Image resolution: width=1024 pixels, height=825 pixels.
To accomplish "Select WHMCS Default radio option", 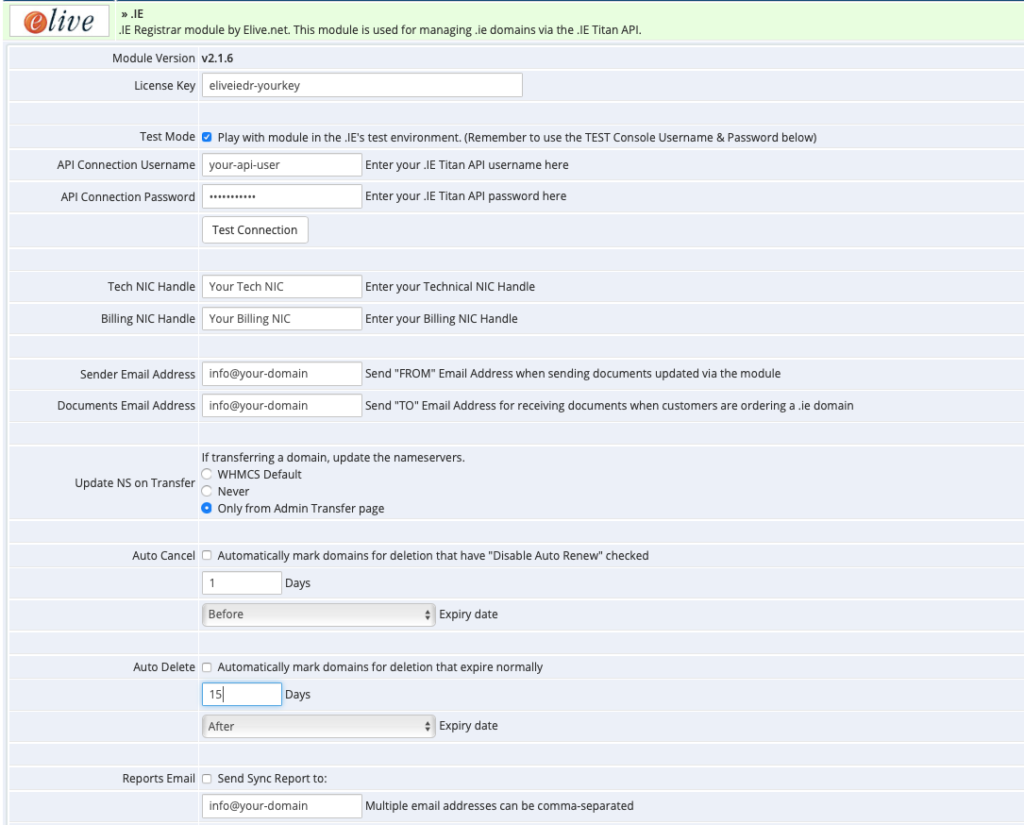I will pyautogui.click(x=207, y=474).
